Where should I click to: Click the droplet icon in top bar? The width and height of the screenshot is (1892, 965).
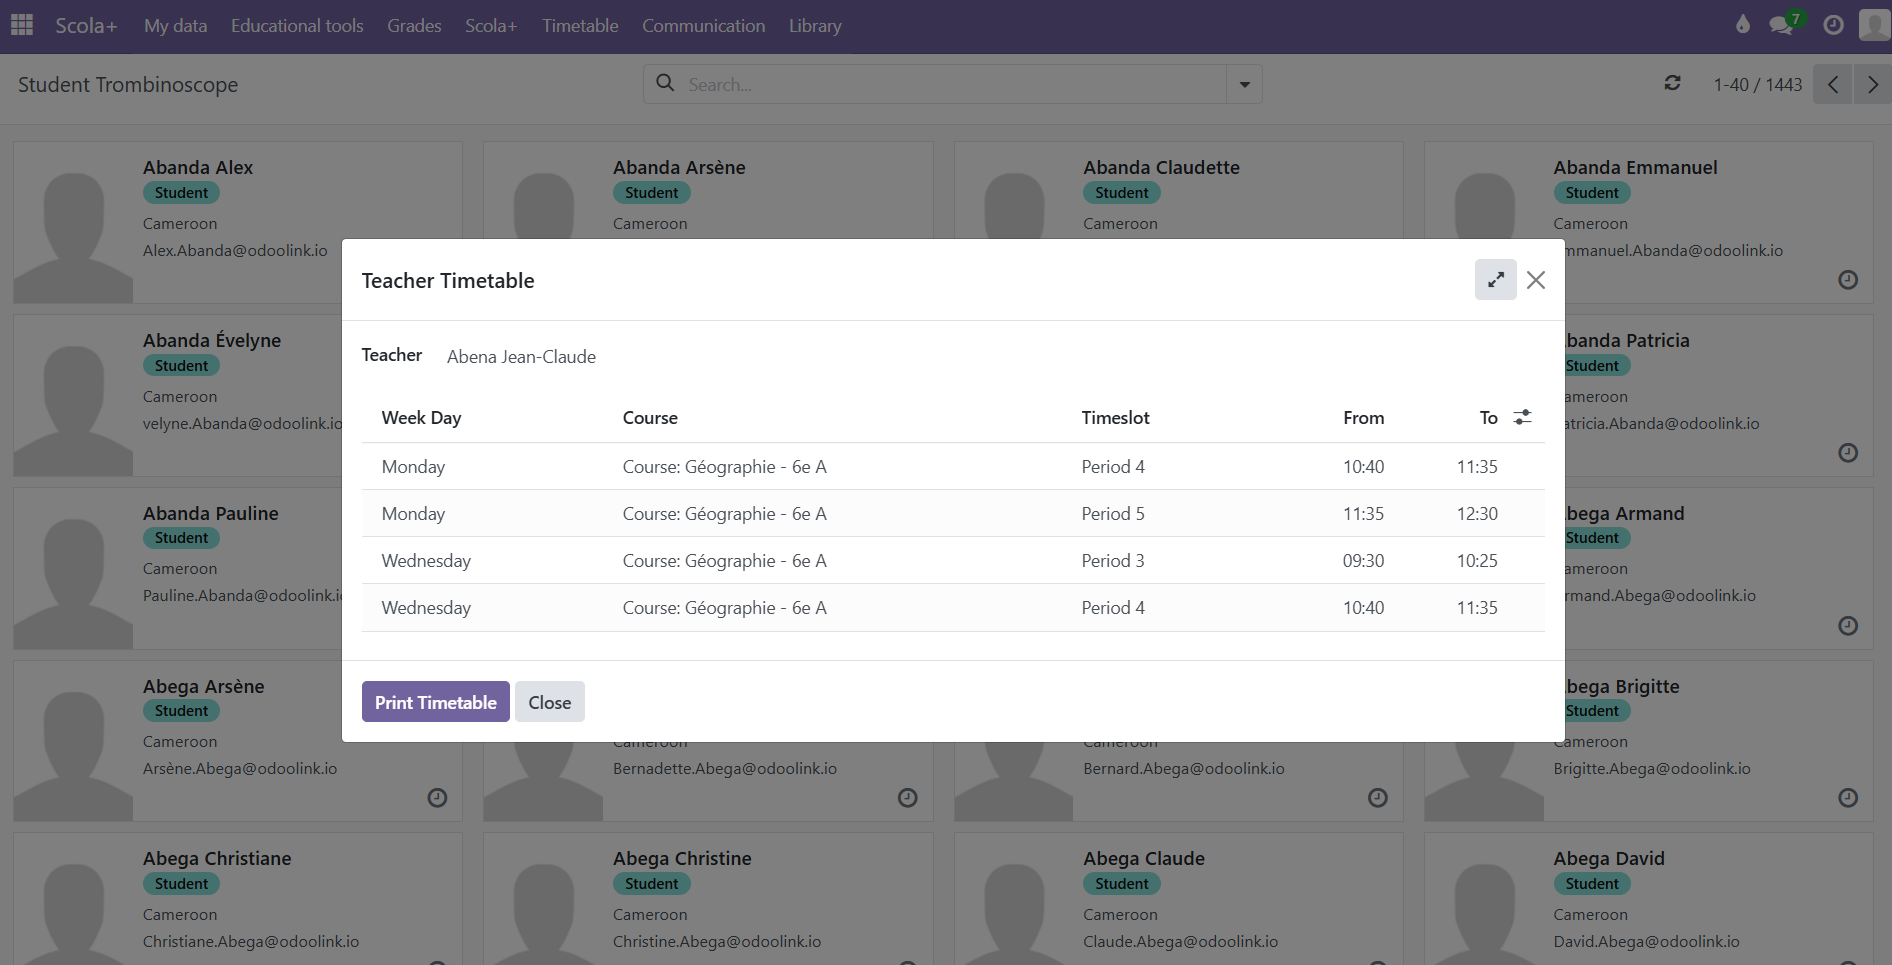click(x=1743, y=25)
